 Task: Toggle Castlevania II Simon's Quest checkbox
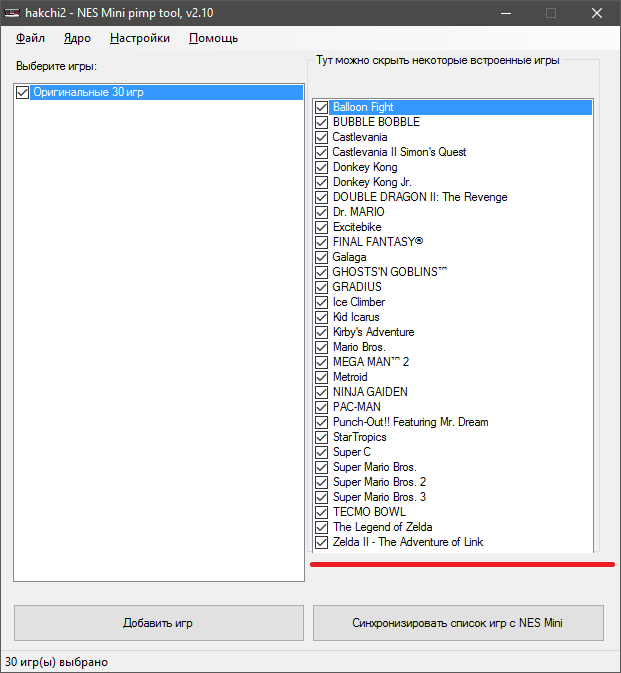pos(321,152)
